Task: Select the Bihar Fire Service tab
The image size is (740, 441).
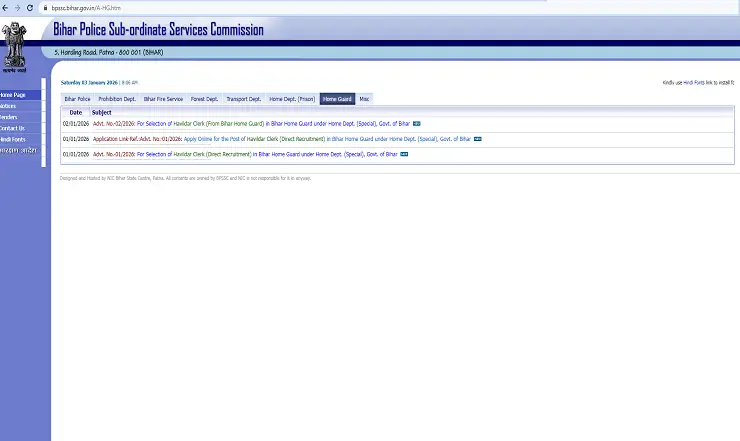Action: (163, 99)
